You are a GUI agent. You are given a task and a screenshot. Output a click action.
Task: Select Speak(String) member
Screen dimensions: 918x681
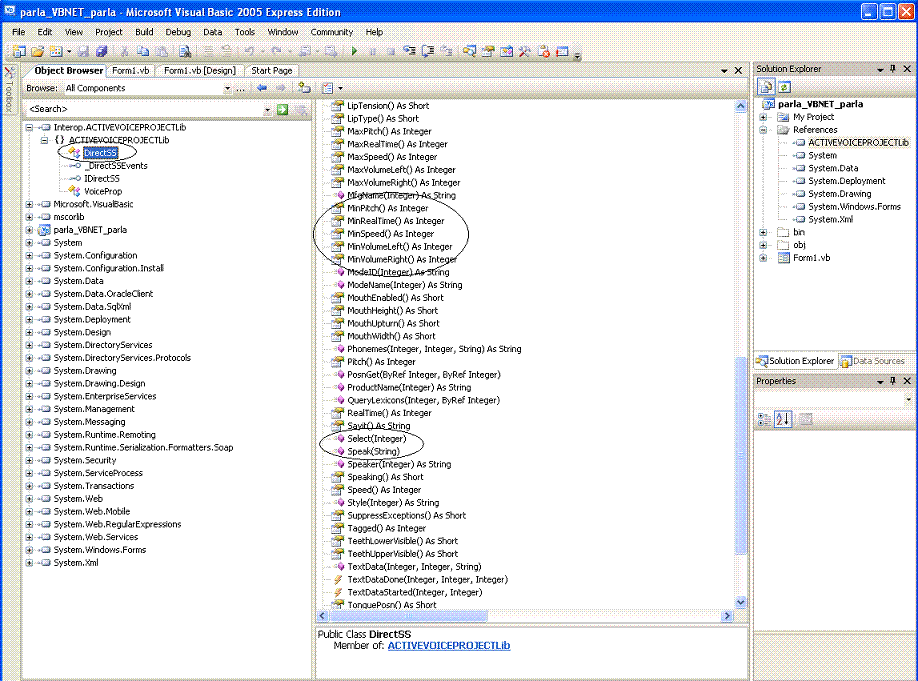click(374, 451)
